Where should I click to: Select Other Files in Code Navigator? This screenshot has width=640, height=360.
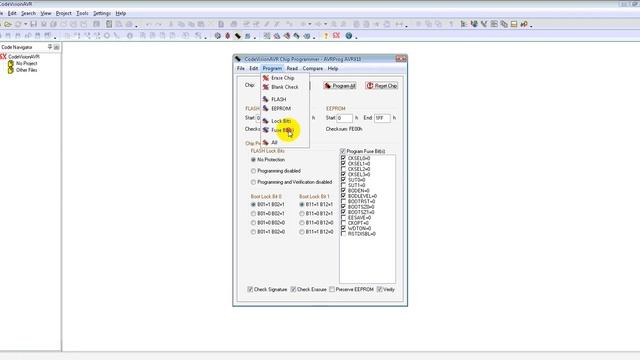pyautogui.click(x=27, y=70)
